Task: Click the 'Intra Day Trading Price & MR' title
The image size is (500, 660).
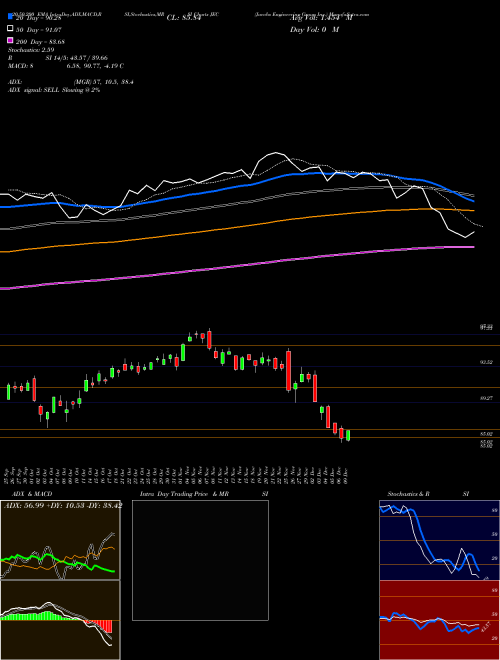Action: [x=184, y=494]
